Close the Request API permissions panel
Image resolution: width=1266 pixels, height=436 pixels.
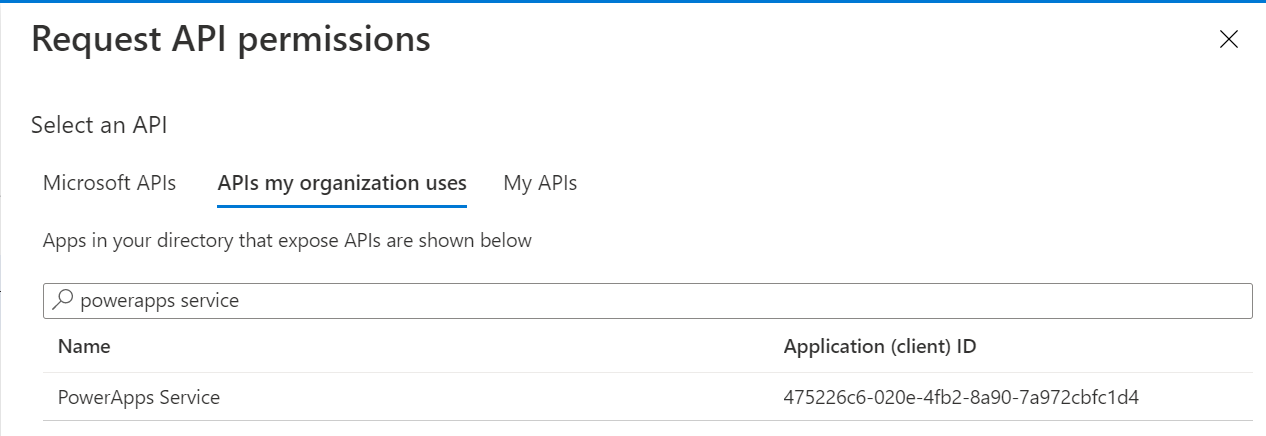coord(1229,40)
